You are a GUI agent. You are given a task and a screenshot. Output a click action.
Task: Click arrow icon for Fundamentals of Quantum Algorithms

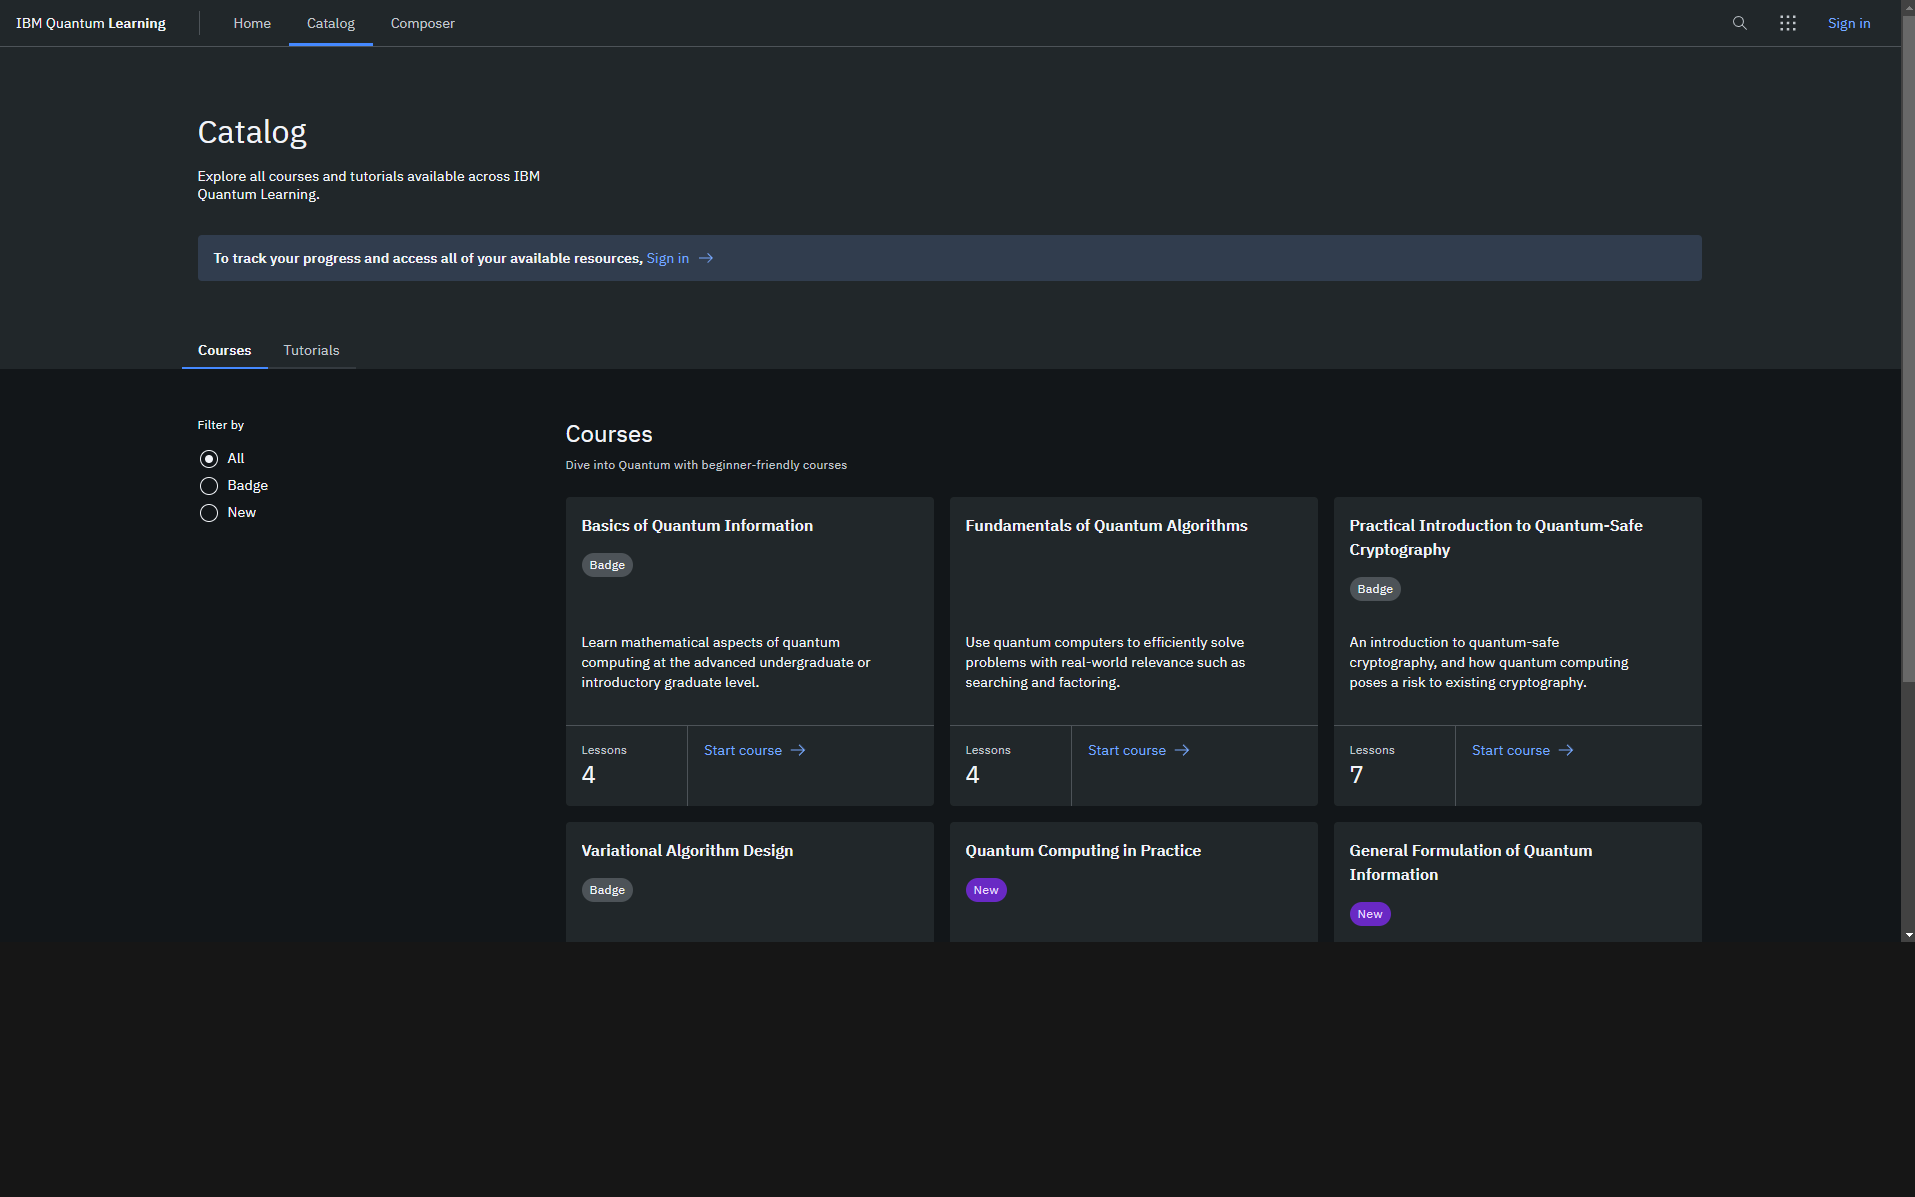tap(1182, 750)
